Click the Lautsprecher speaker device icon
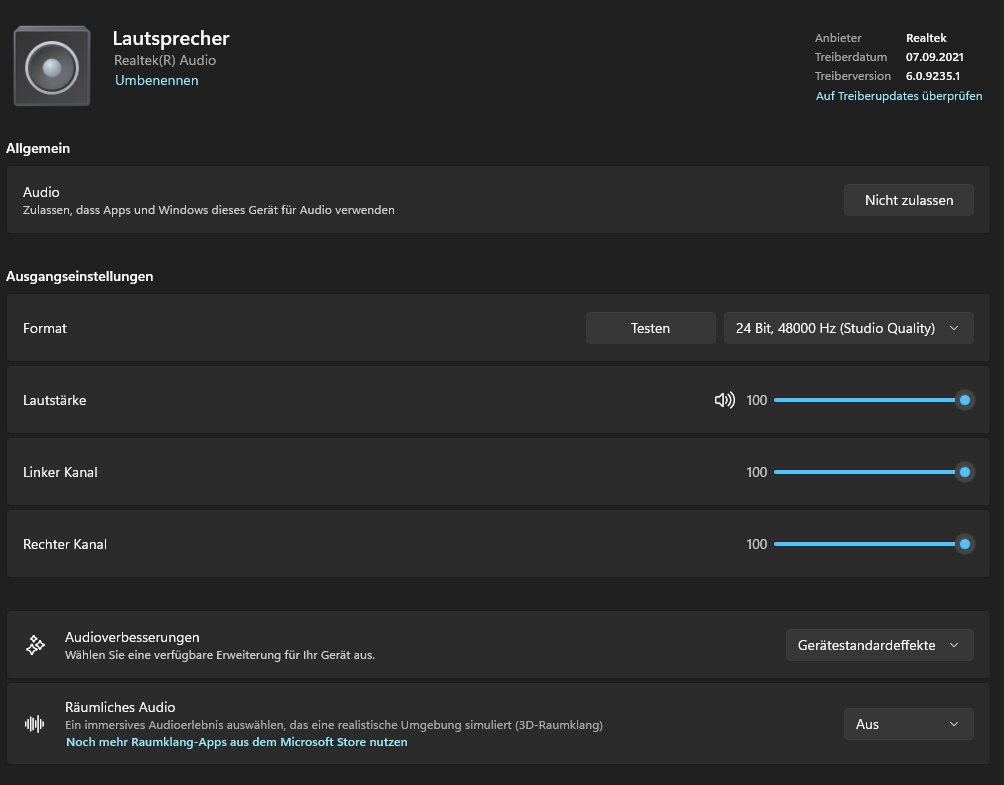The width and height of the screenshot is (1004, 785). 51,67
